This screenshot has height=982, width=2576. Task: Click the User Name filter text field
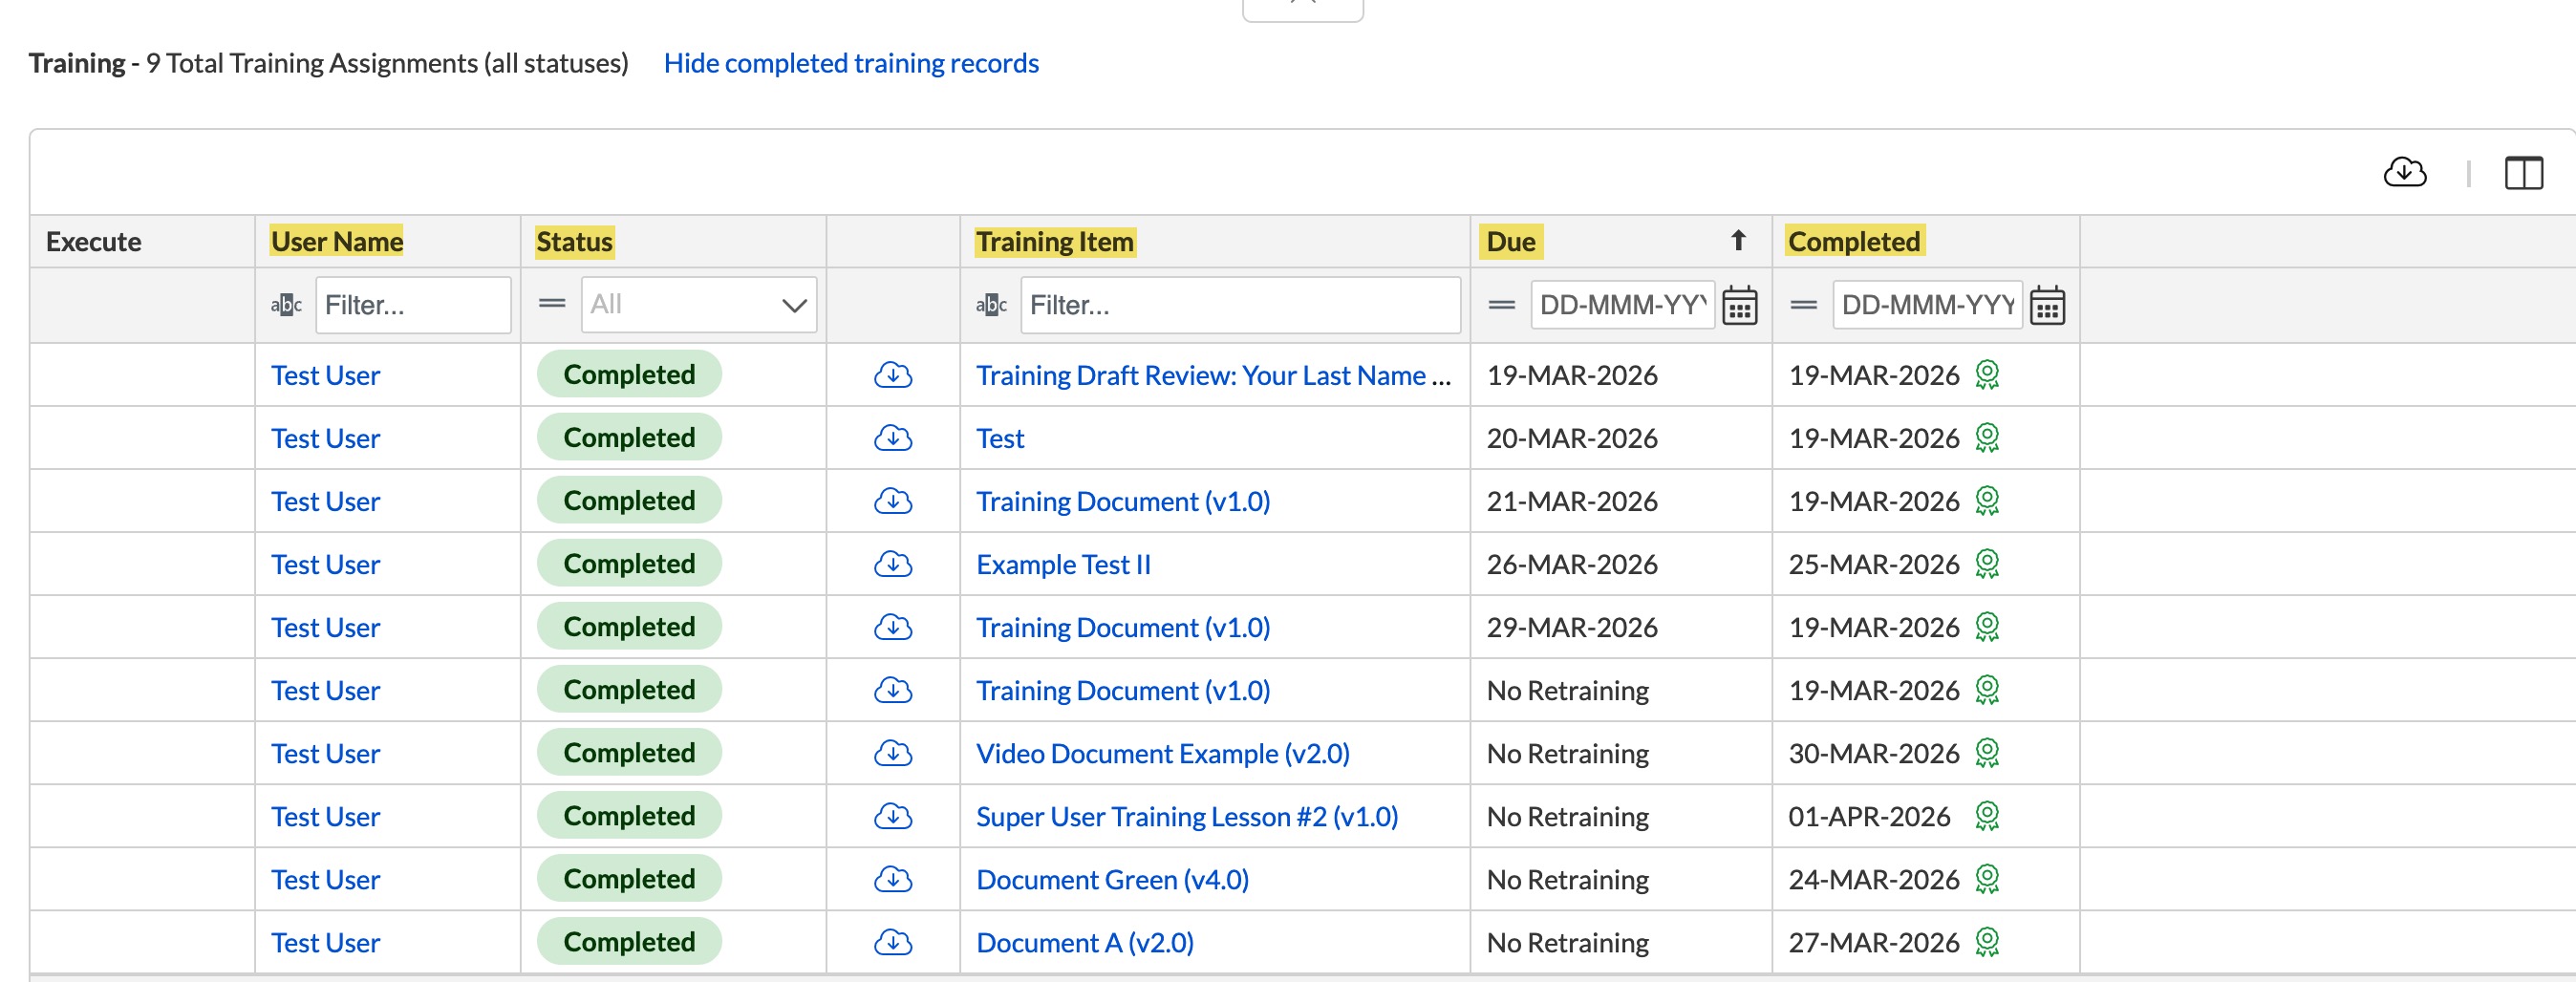413,305
